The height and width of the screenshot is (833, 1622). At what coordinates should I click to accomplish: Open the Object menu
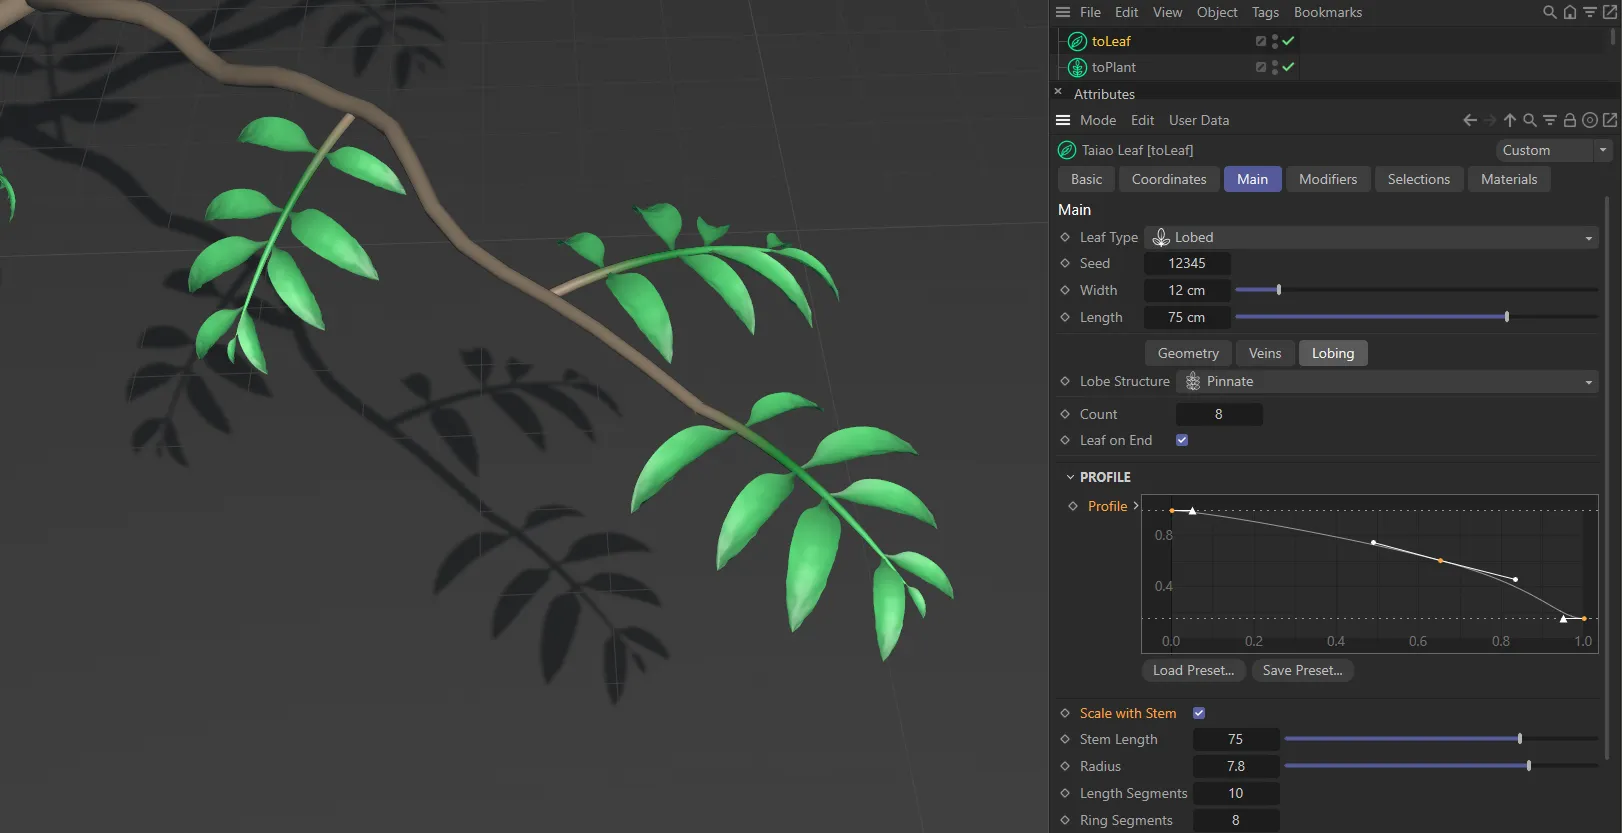pyautogui.click(x=1217, y=12)
